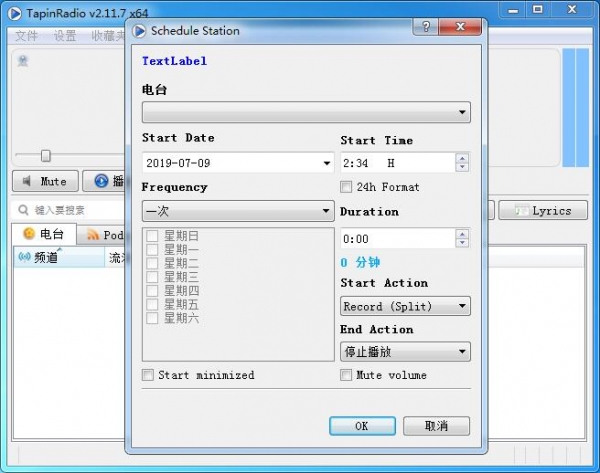This screenshot has width=600, height=473.
Task: Maximize the TapinRadio window
Action: point(538,10)
